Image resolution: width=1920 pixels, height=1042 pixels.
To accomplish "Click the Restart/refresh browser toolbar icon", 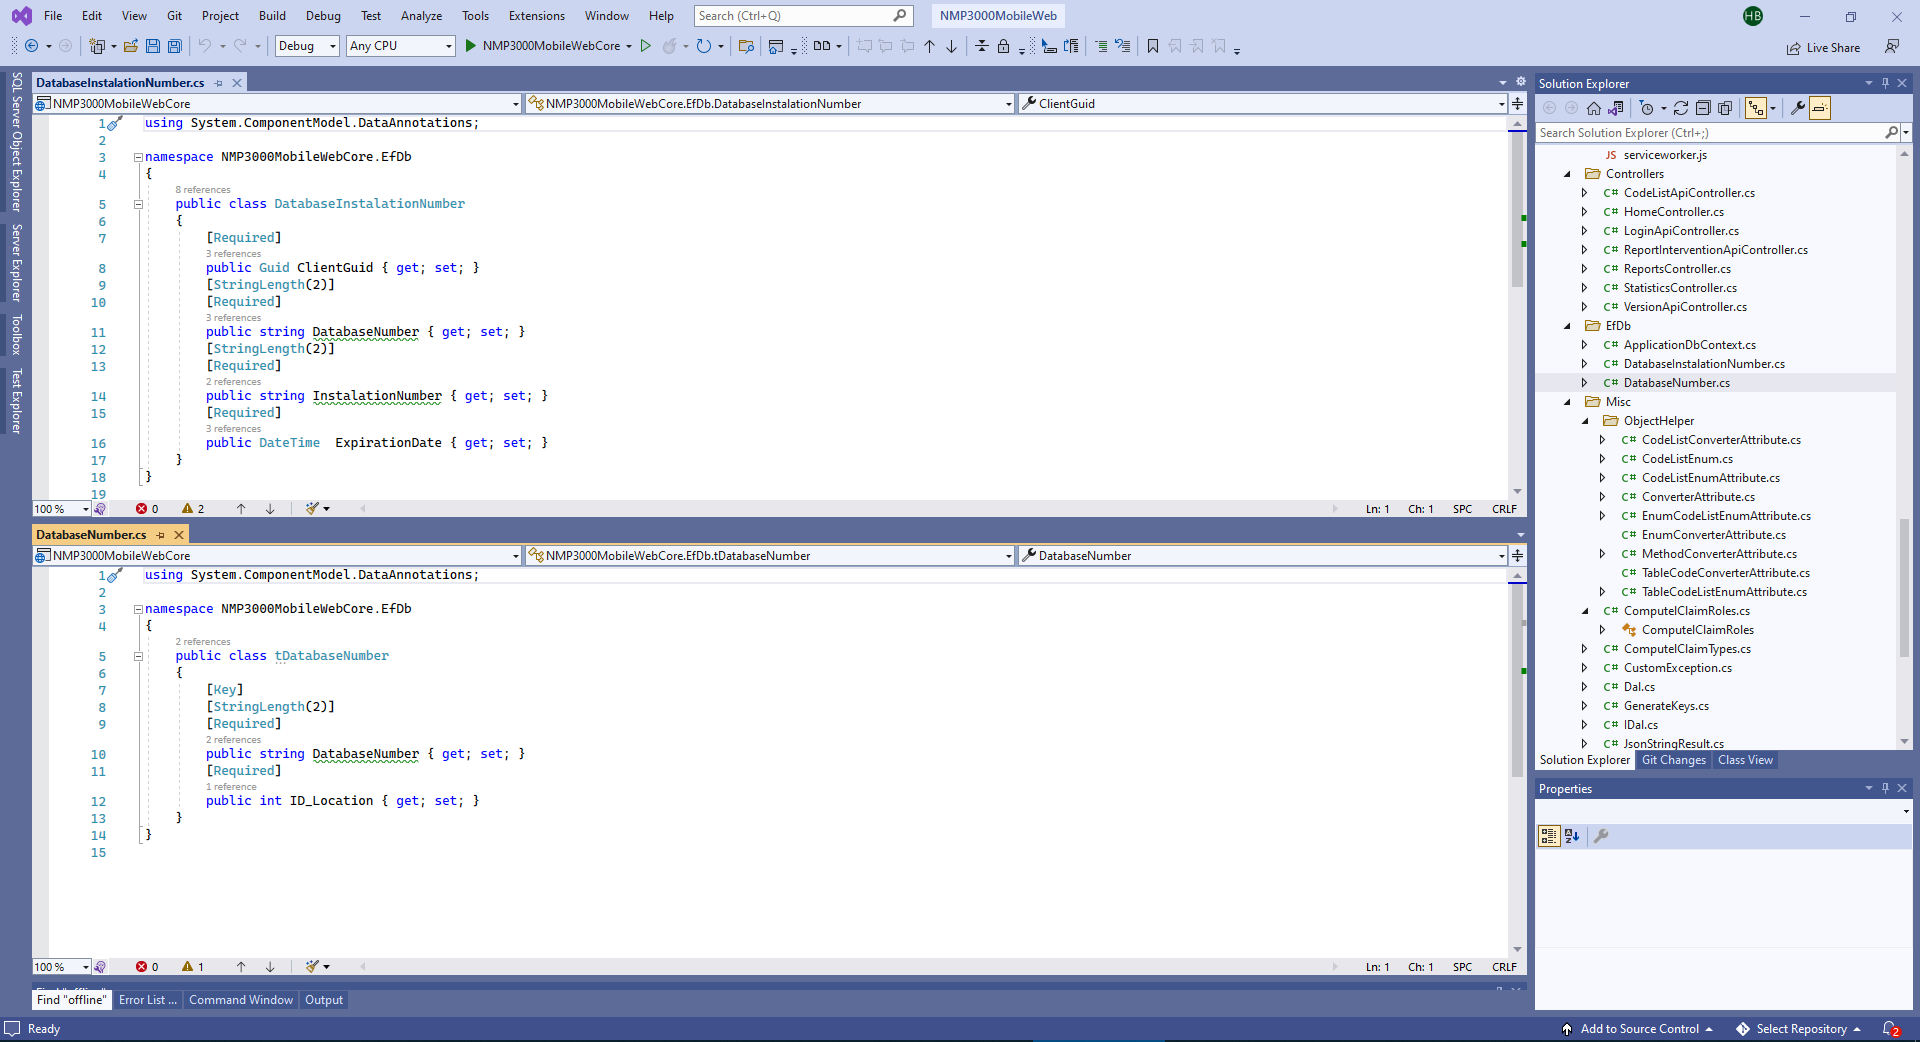I will [704, 46].
